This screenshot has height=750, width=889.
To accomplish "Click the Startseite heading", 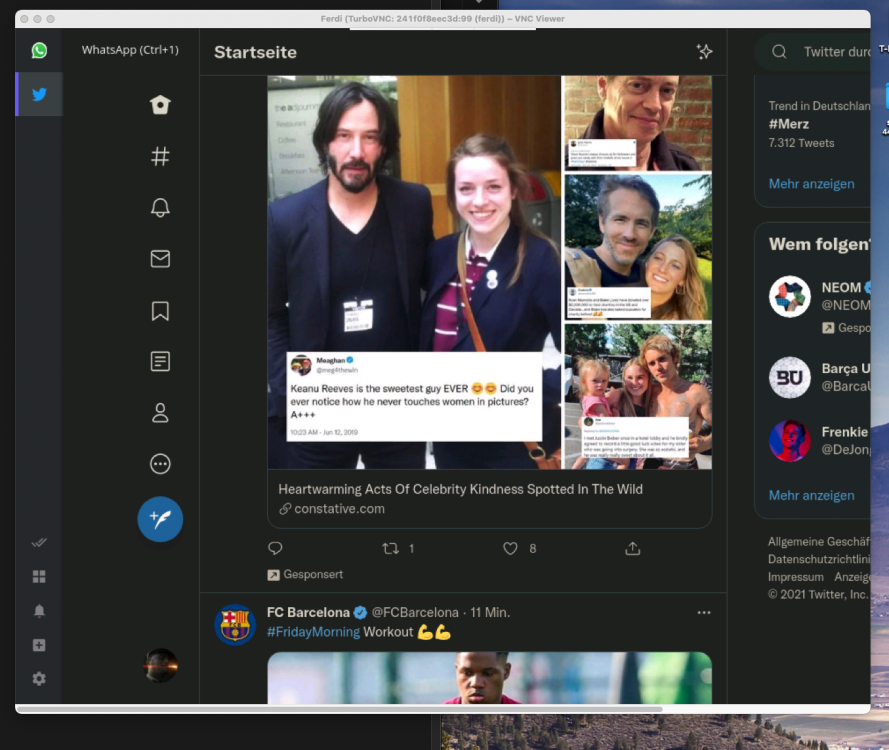I will (x=255, y=52).
